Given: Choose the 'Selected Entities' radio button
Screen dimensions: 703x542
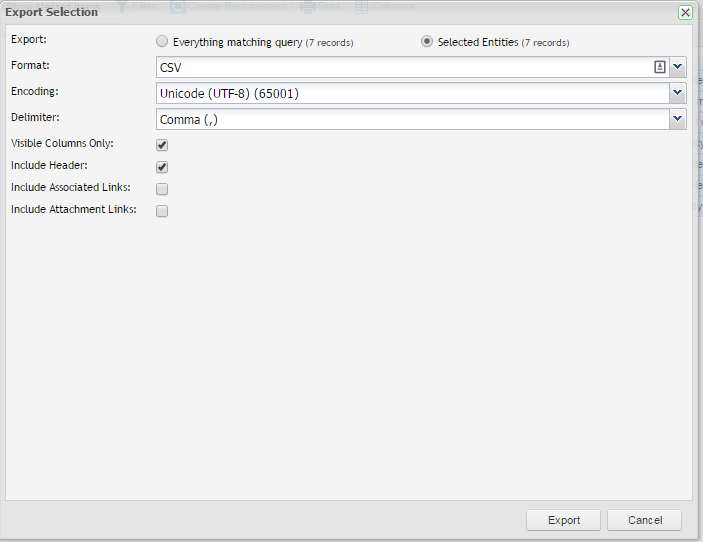Looking at the screenshot, I should point(427,42).
